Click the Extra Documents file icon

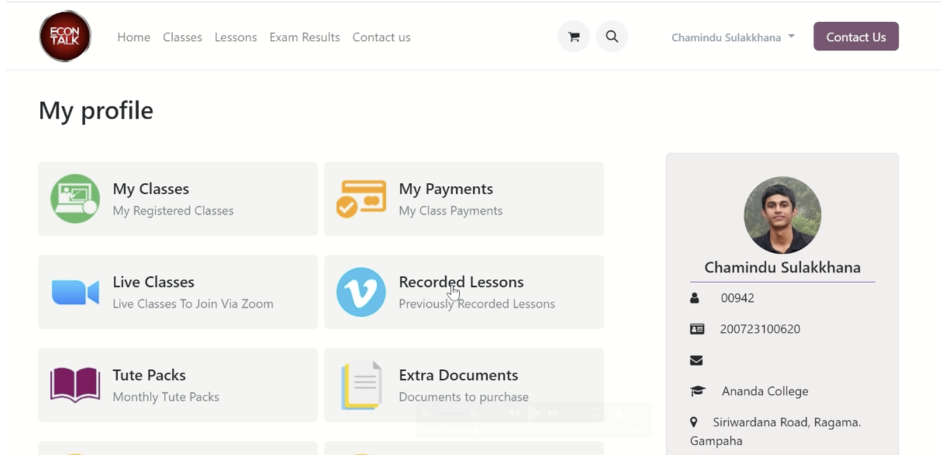(x=361, y=385)
